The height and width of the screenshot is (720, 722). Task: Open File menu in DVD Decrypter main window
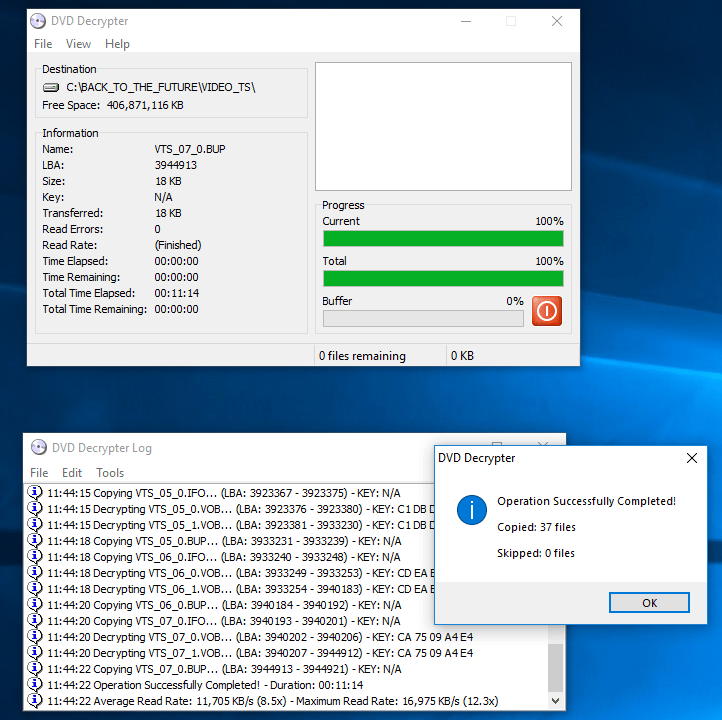[43, 44]
